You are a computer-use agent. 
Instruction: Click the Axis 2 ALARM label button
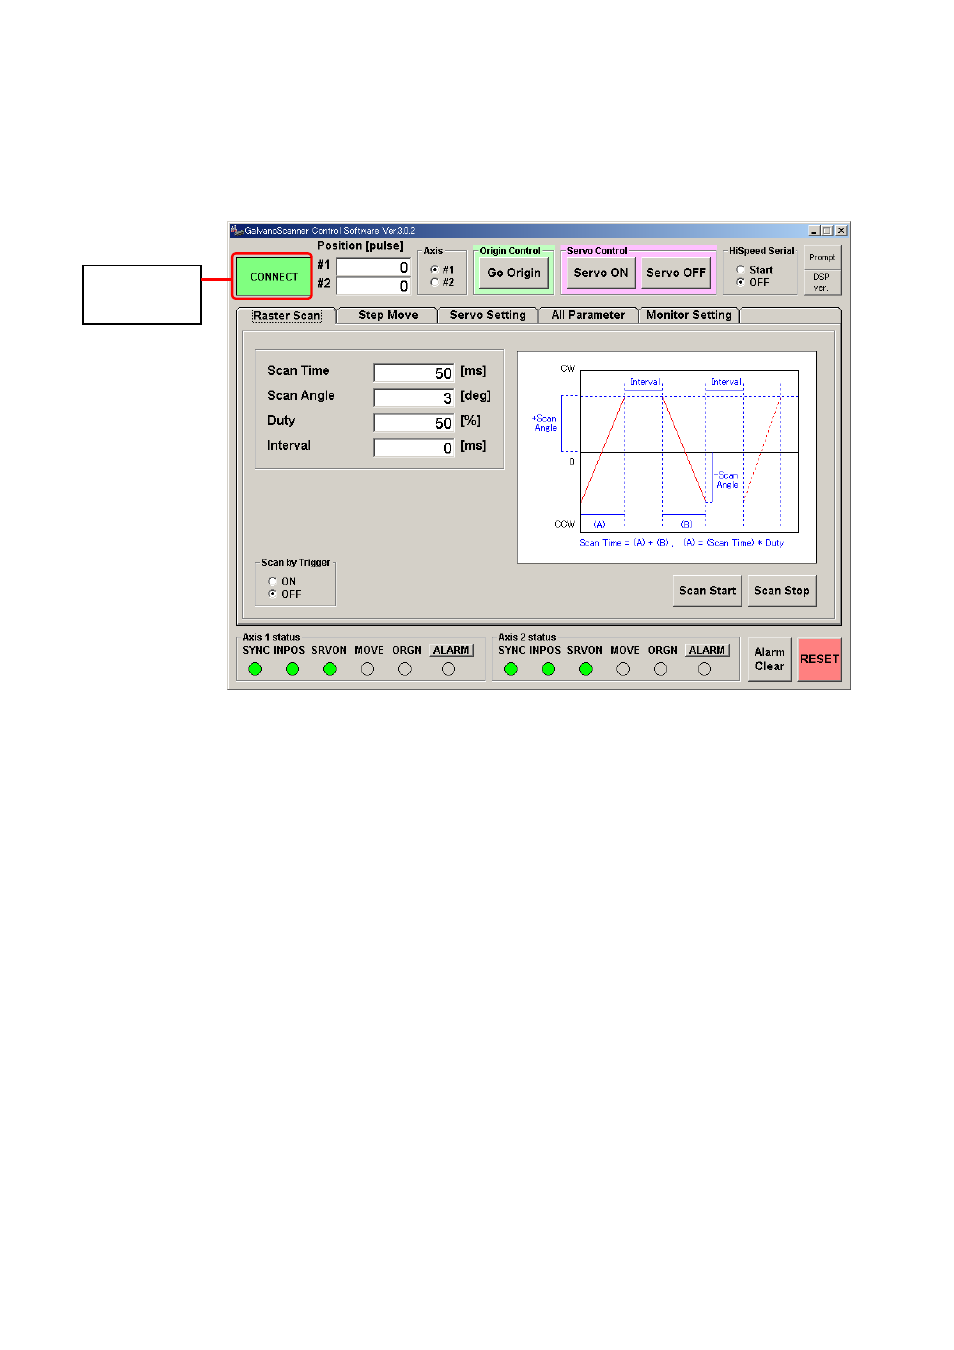(707, 650)
